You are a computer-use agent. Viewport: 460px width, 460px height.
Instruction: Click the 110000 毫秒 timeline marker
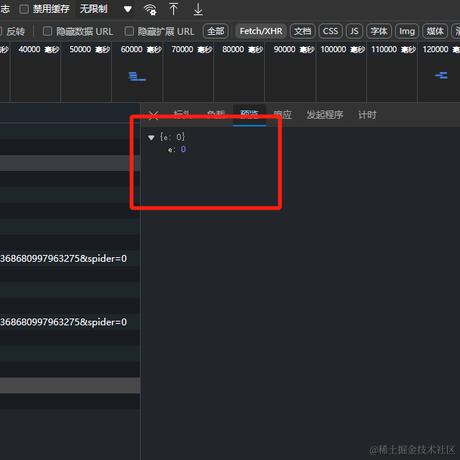(394, 49)
